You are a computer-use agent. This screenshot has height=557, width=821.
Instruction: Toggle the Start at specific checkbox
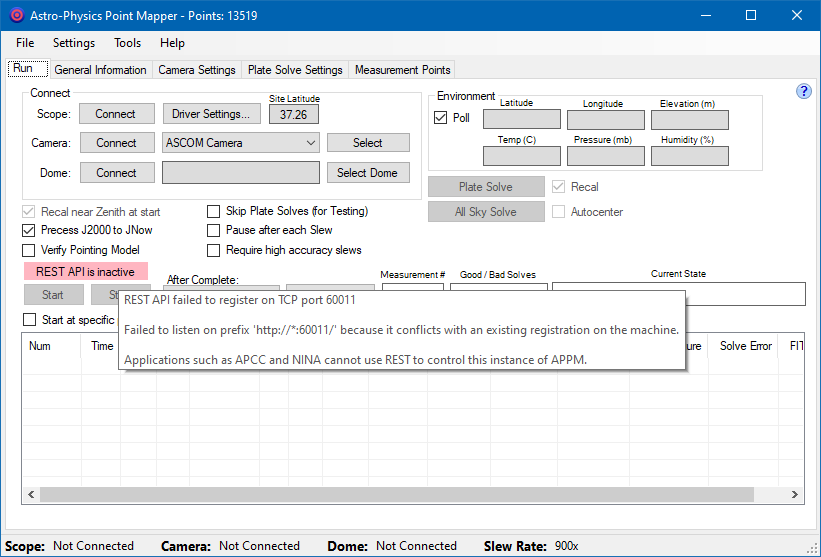tap(29, 319)
